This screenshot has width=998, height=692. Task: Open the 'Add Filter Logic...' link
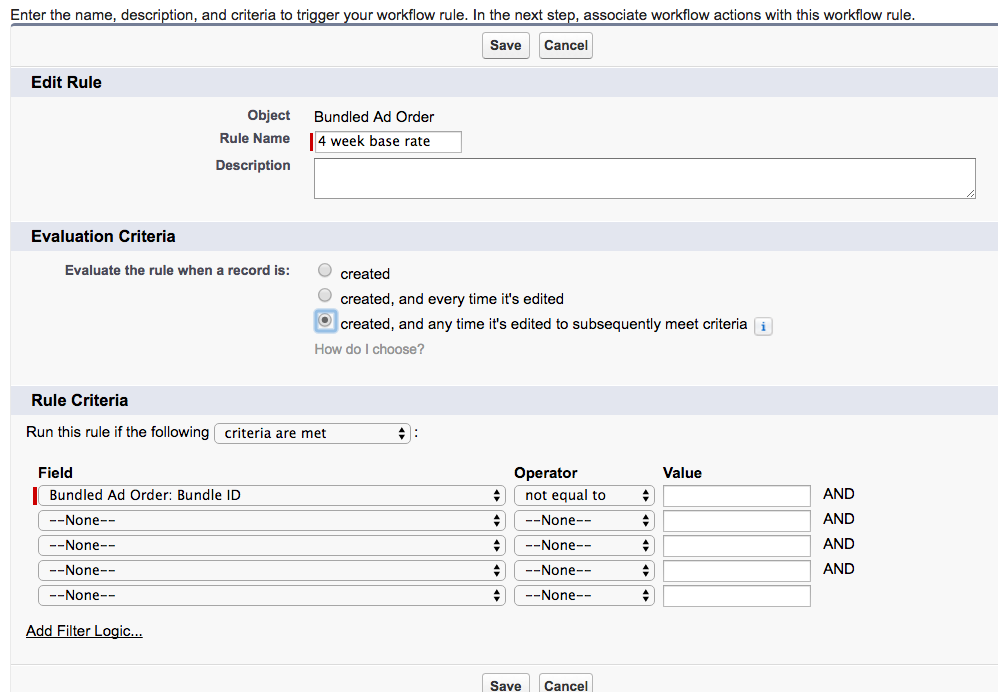(x=84, y=631)
